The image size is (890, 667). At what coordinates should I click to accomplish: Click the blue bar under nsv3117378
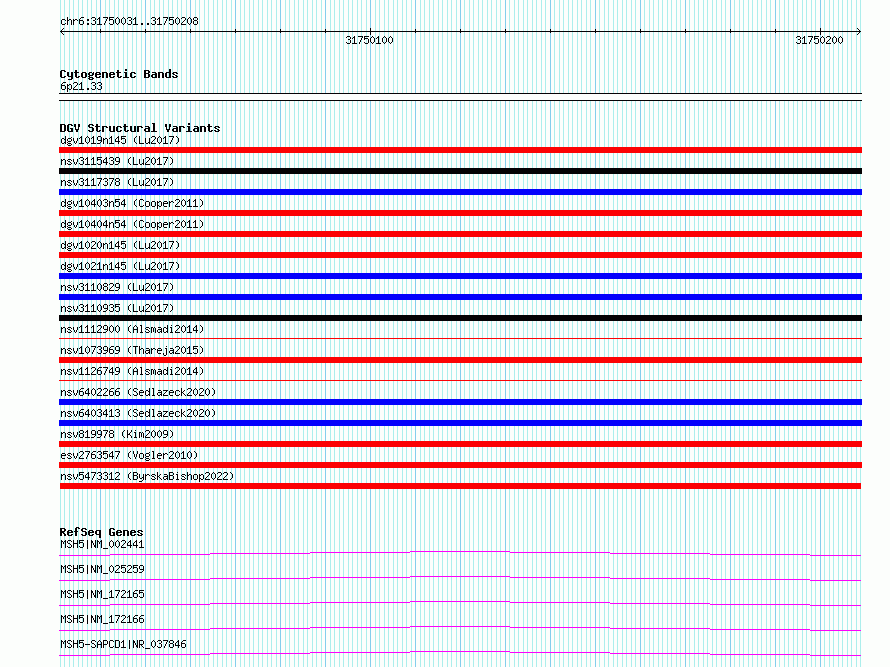pyautogui.click(x=460, y=192)
